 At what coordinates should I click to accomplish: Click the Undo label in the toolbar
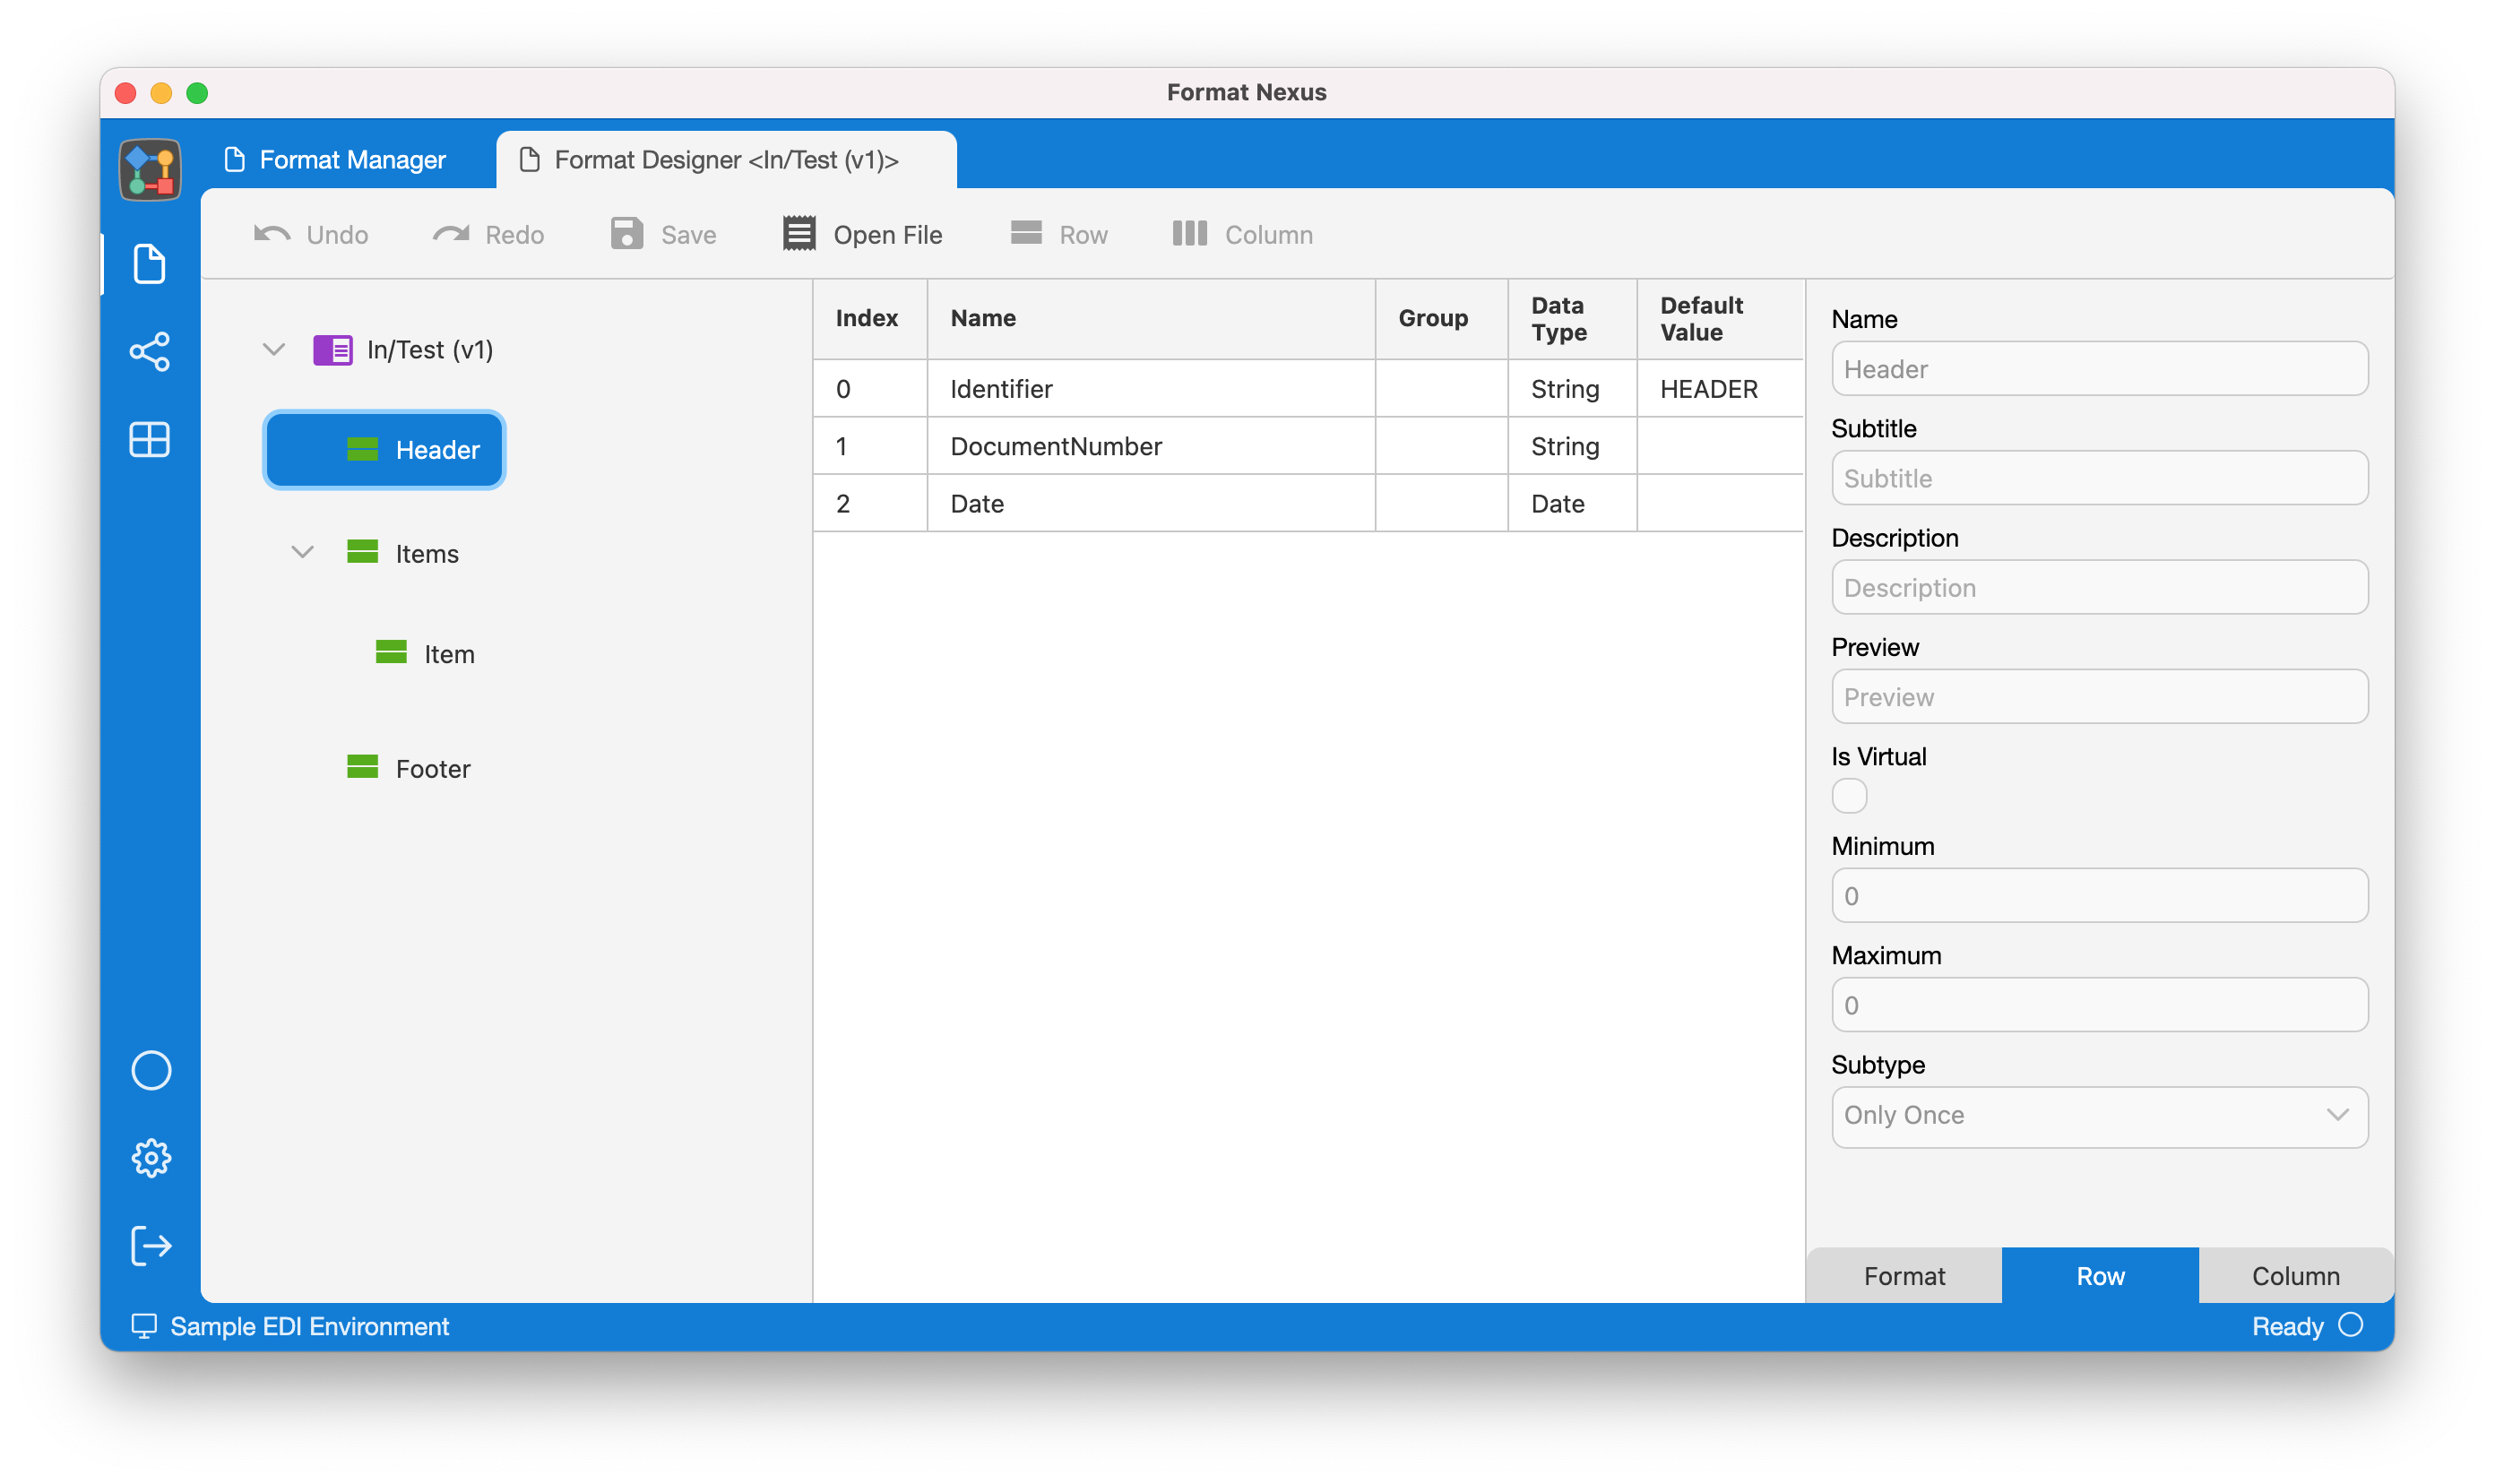click(337, 235)
